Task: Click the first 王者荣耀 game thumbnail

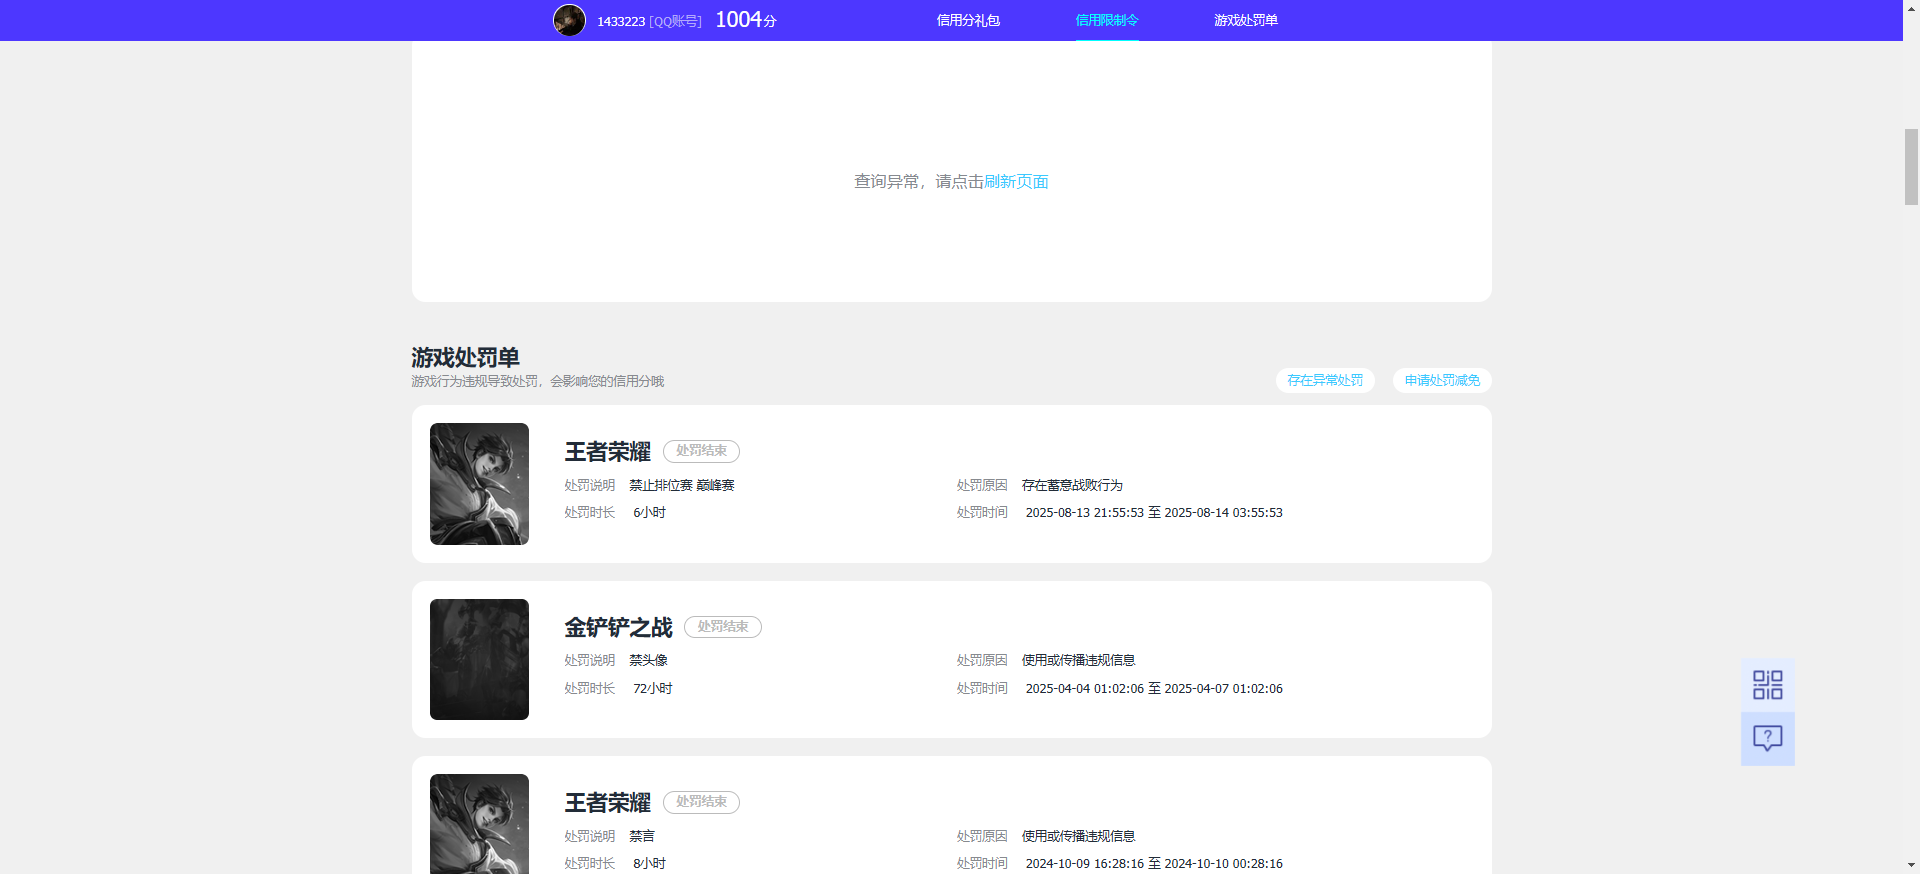Action: point(479,484)
